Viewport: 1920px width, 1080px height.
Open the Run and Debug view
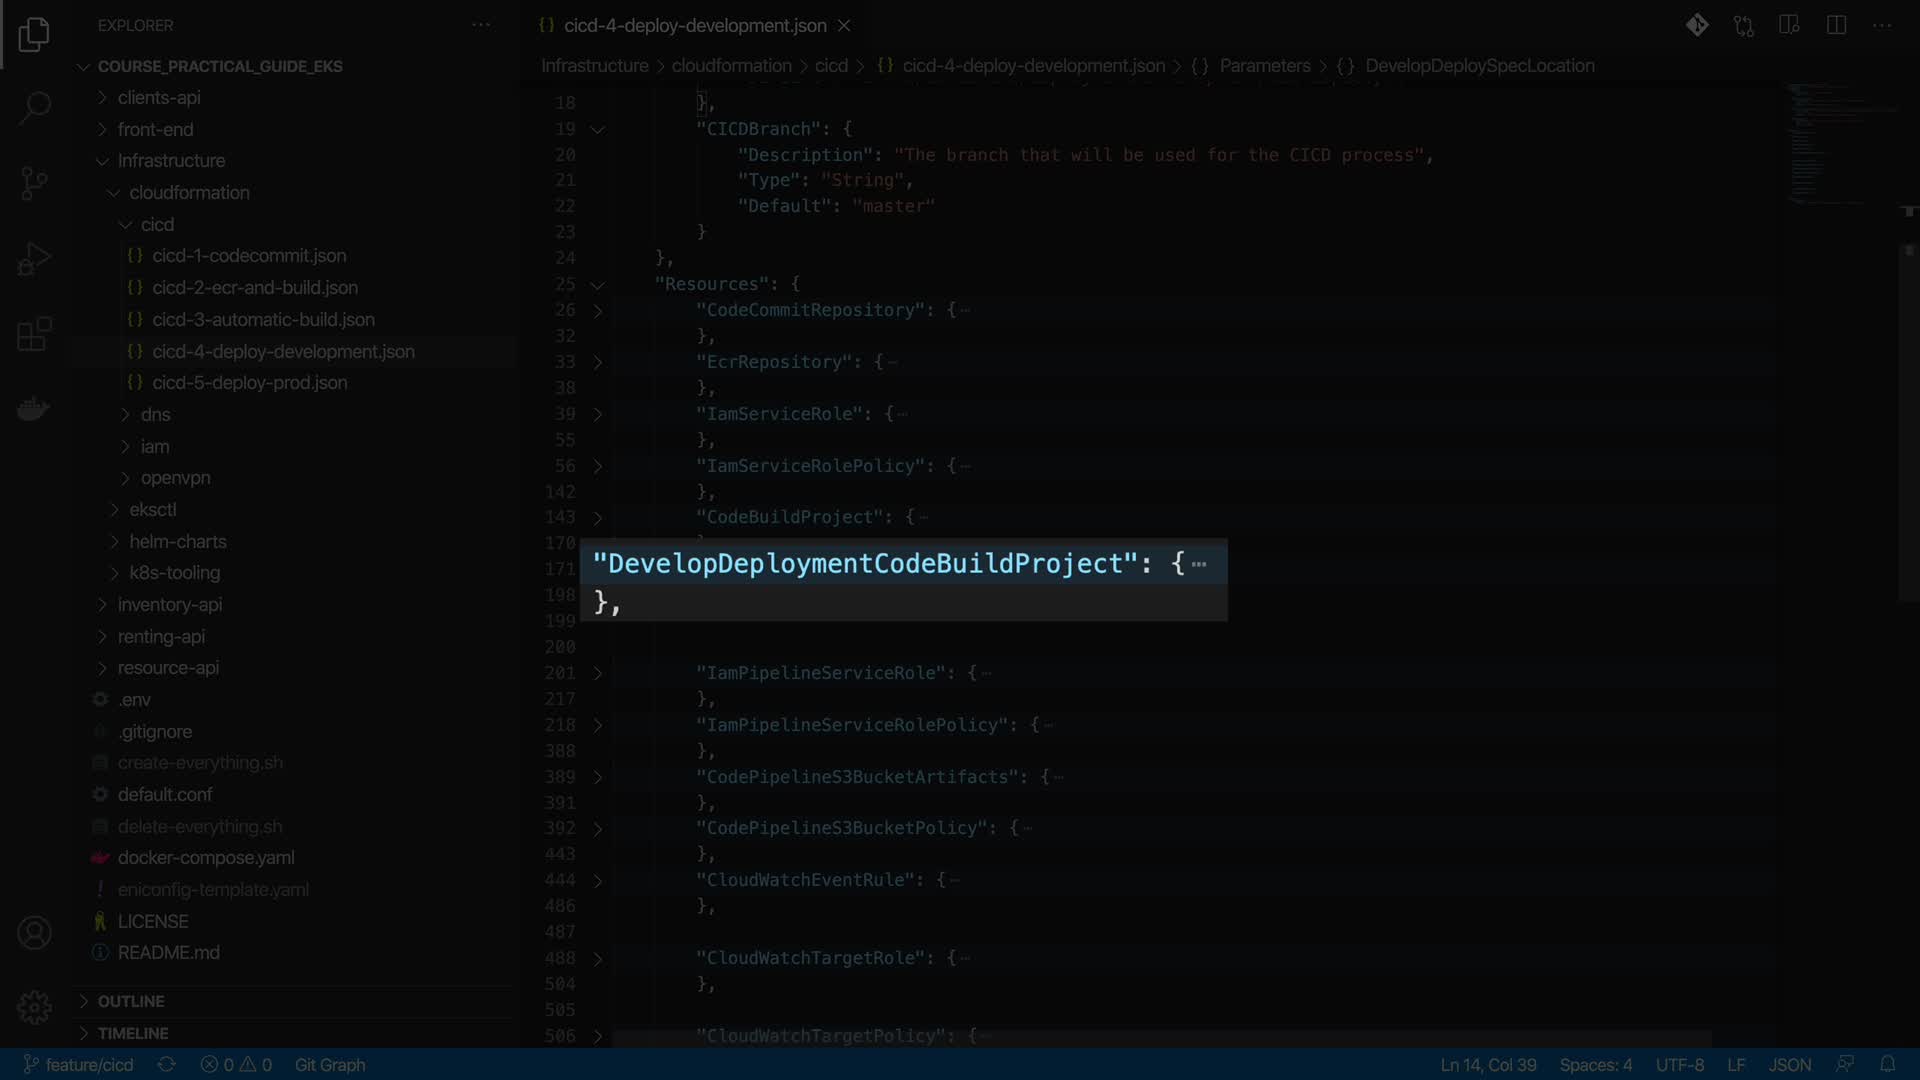point(34,259)
